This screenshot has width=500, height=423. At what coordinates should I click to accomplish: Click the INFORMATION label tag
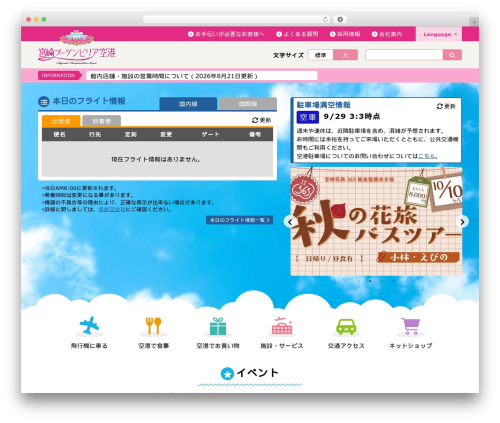click(x=60, y=76)
